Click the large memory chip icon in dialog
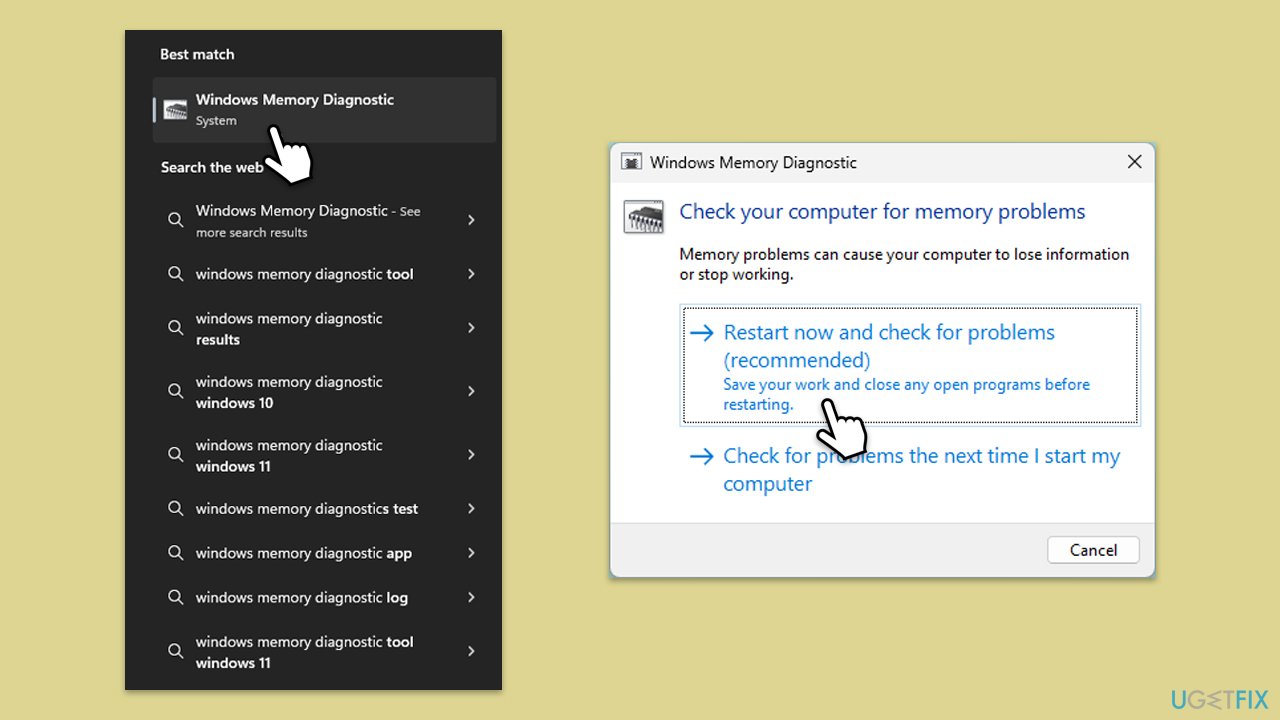Viewport: 1280px width, 720px height. point(643,216)
